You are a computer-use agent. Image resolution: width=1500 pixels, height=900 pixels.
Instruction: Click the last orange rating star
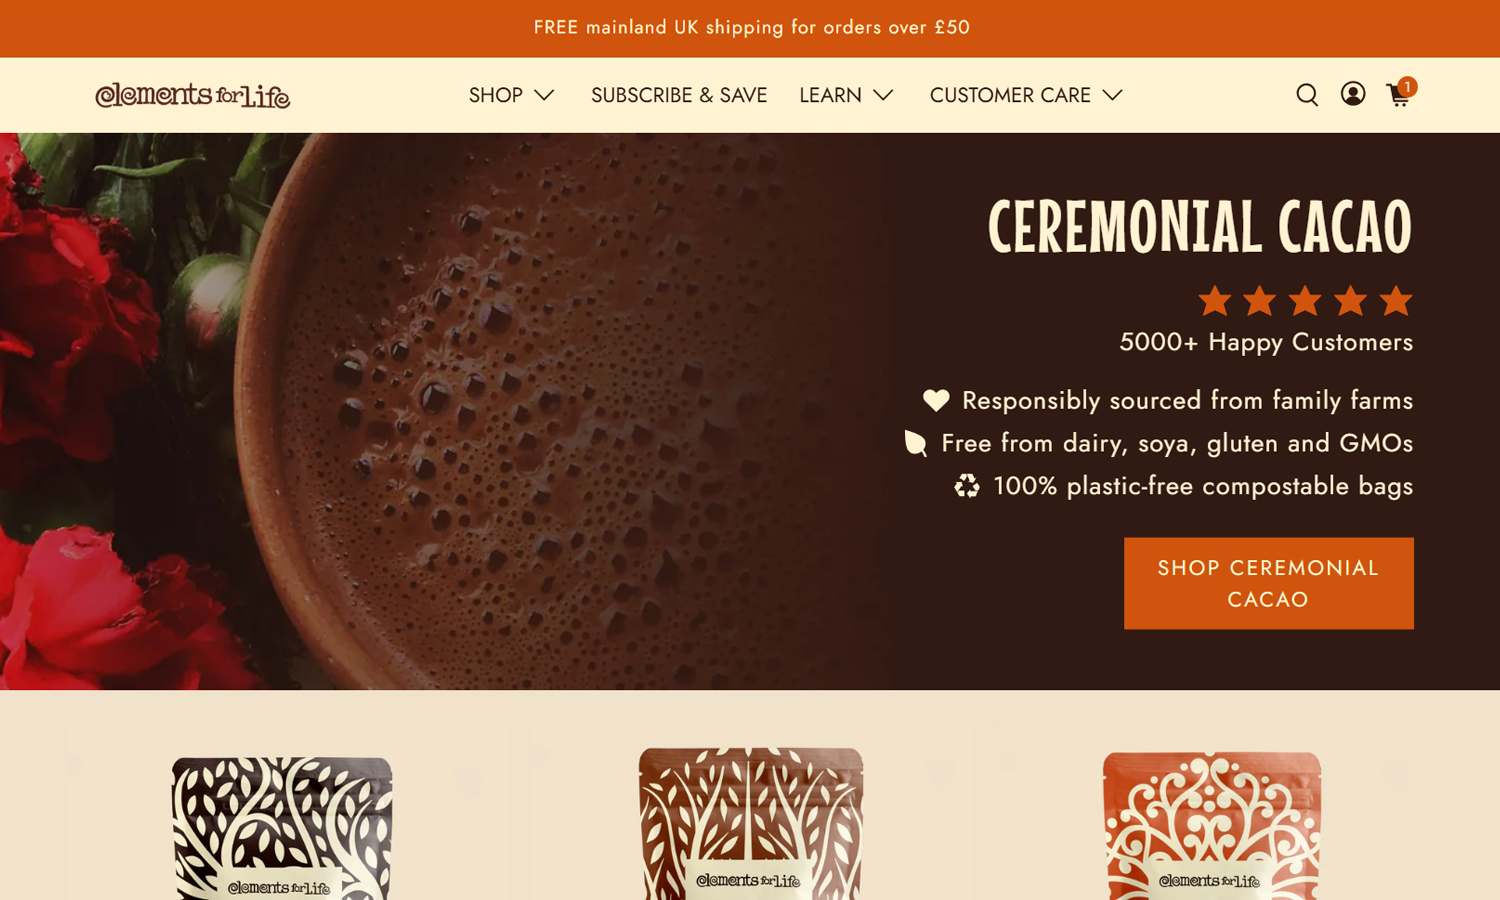pos(1396,300)
